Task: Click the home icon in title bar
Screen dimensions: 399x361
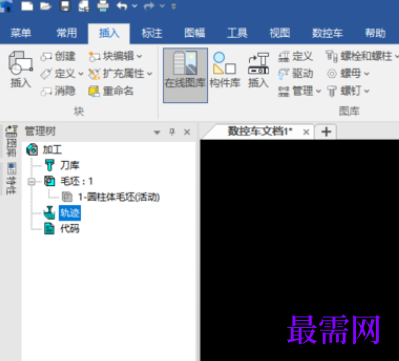Action: click(x=7, y=6)
